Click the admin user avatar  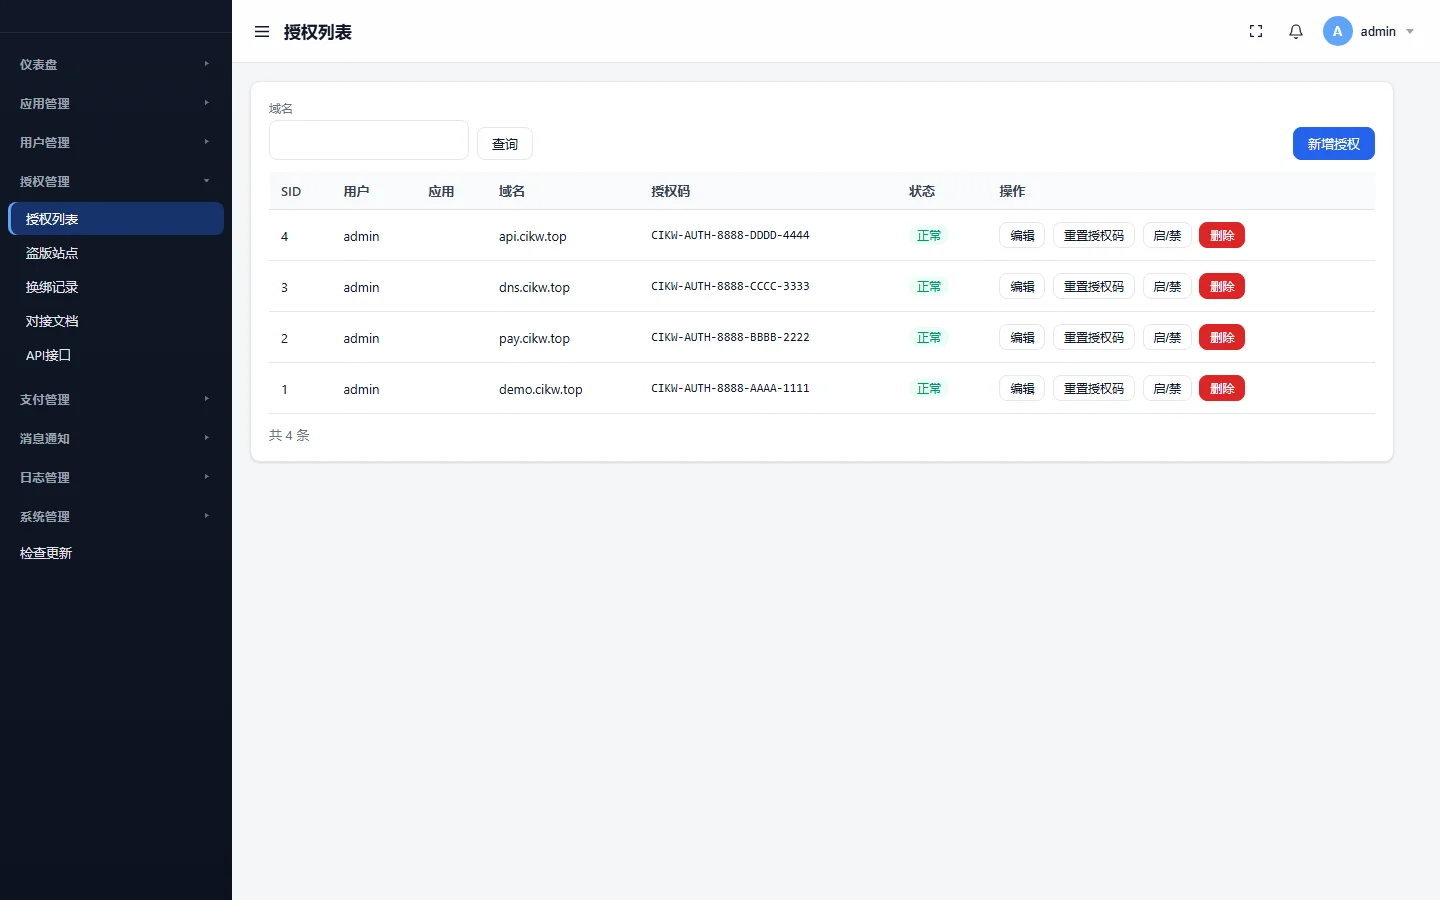coord(1338,32)
